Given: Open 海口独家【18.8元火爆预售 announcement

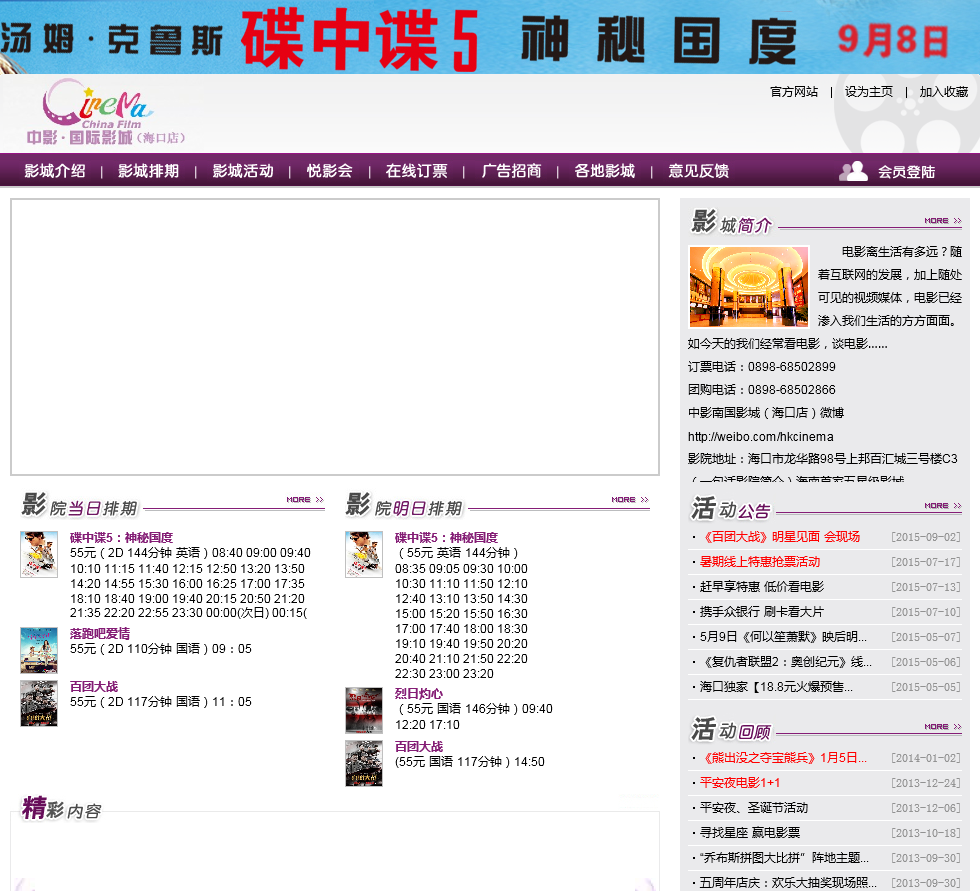Looking at the screenshot, I should (776, 687).
